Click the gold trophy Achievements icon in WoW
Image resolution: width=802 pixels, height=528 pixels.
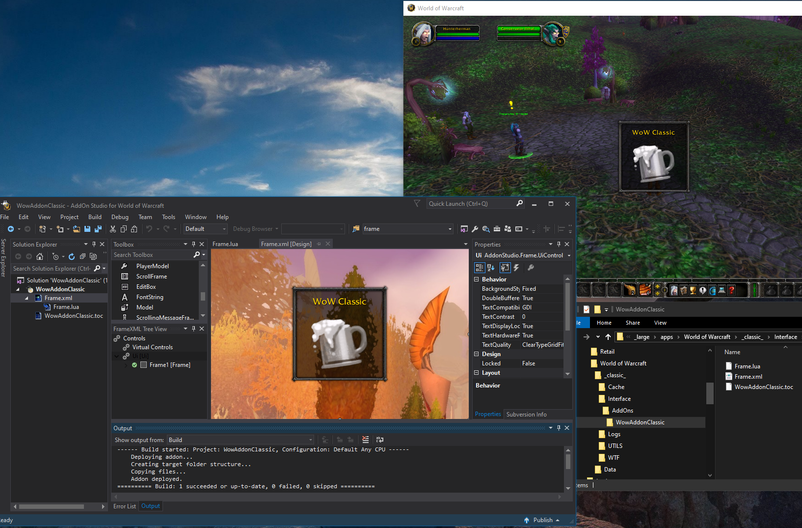point(693,291)
